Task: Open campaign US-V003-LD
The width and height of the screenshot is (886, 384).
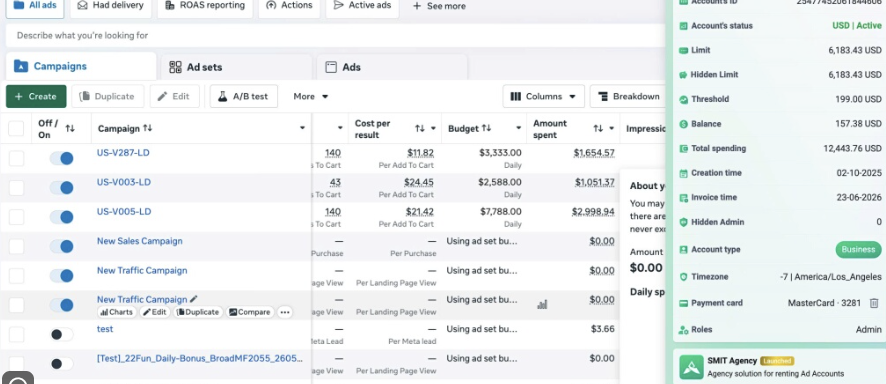Action: coord(124,182)
